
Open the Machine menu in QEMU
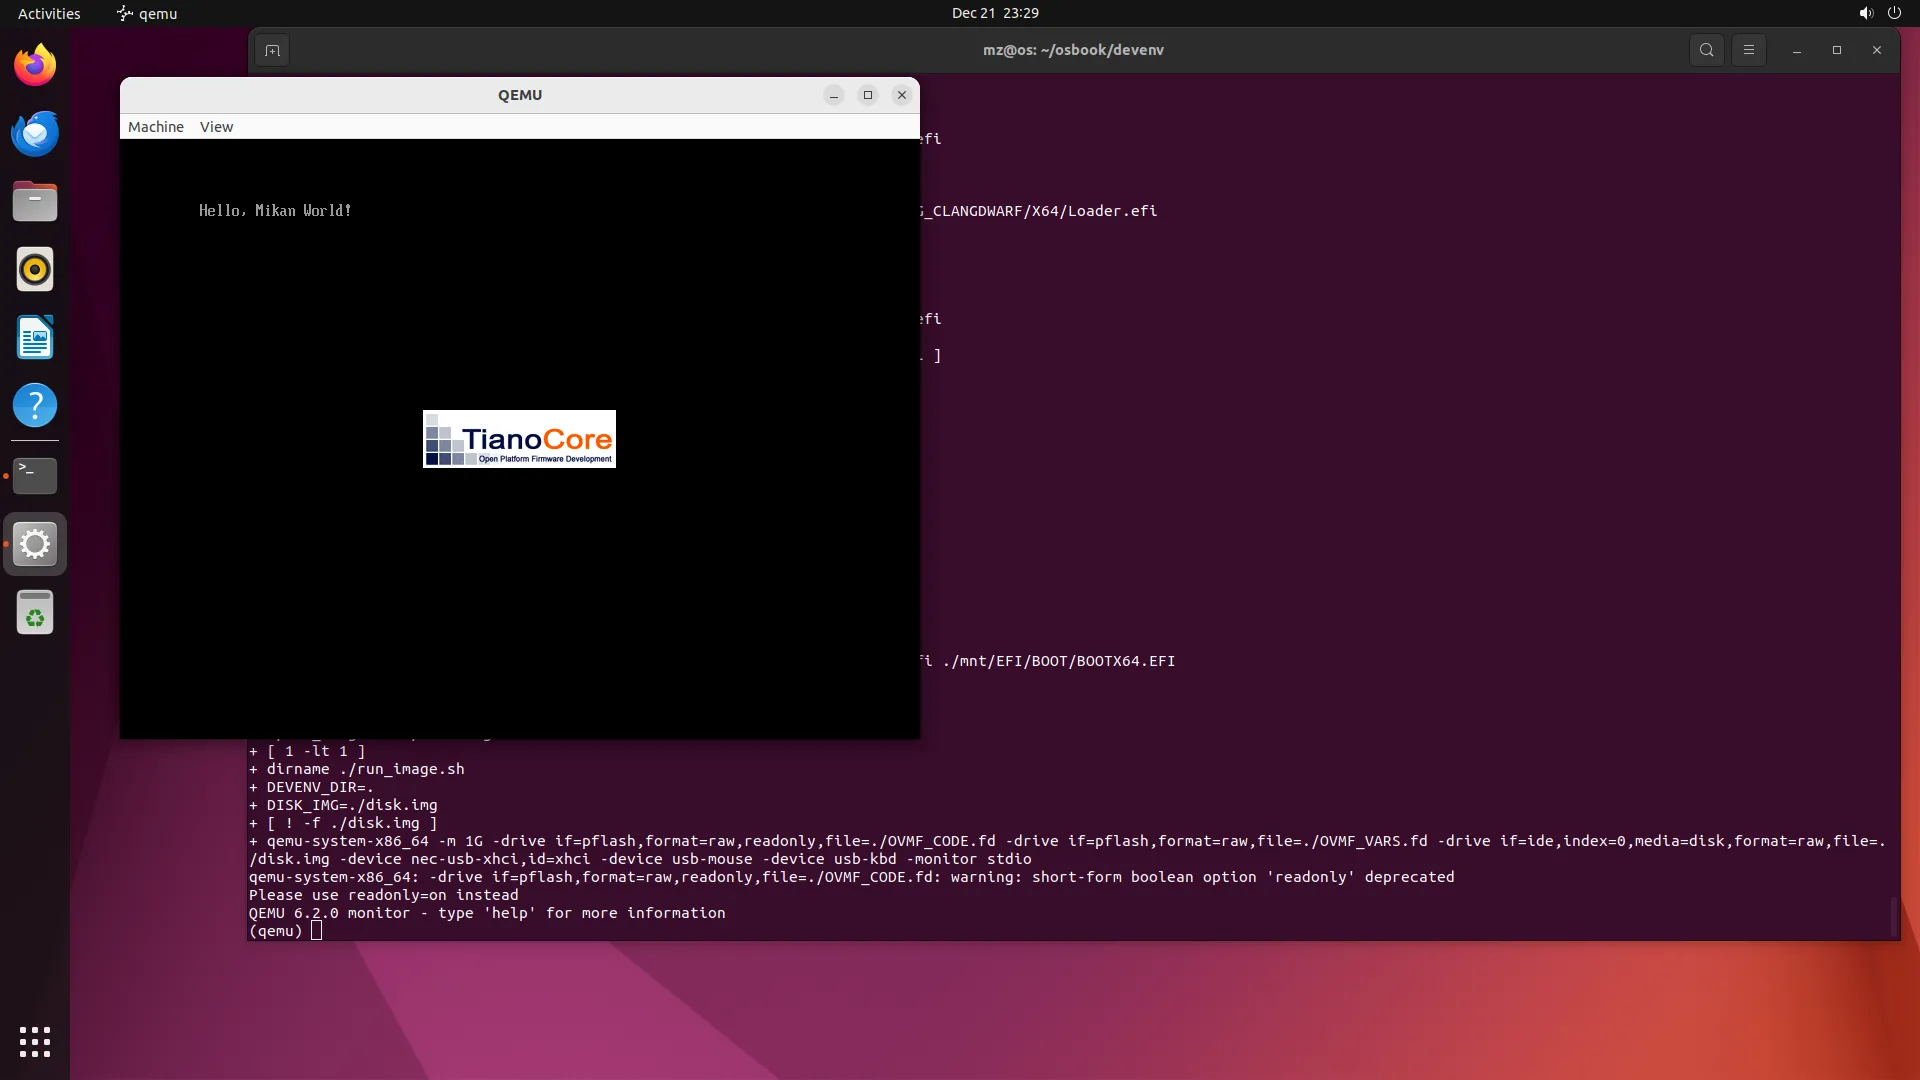(x=156, y=127)
